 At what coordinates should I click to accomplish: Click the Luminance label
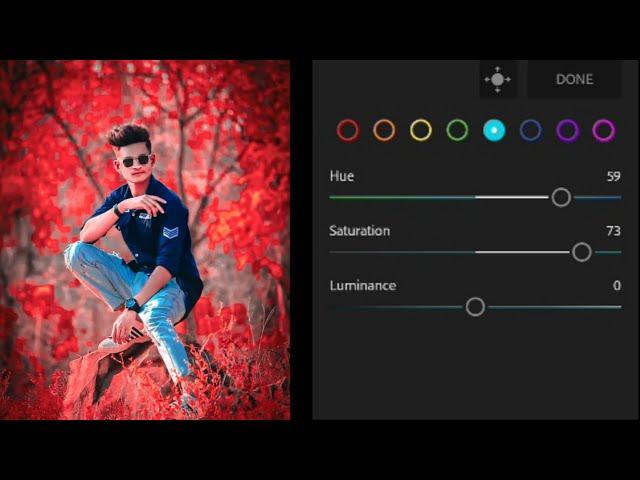coord(363,285)
